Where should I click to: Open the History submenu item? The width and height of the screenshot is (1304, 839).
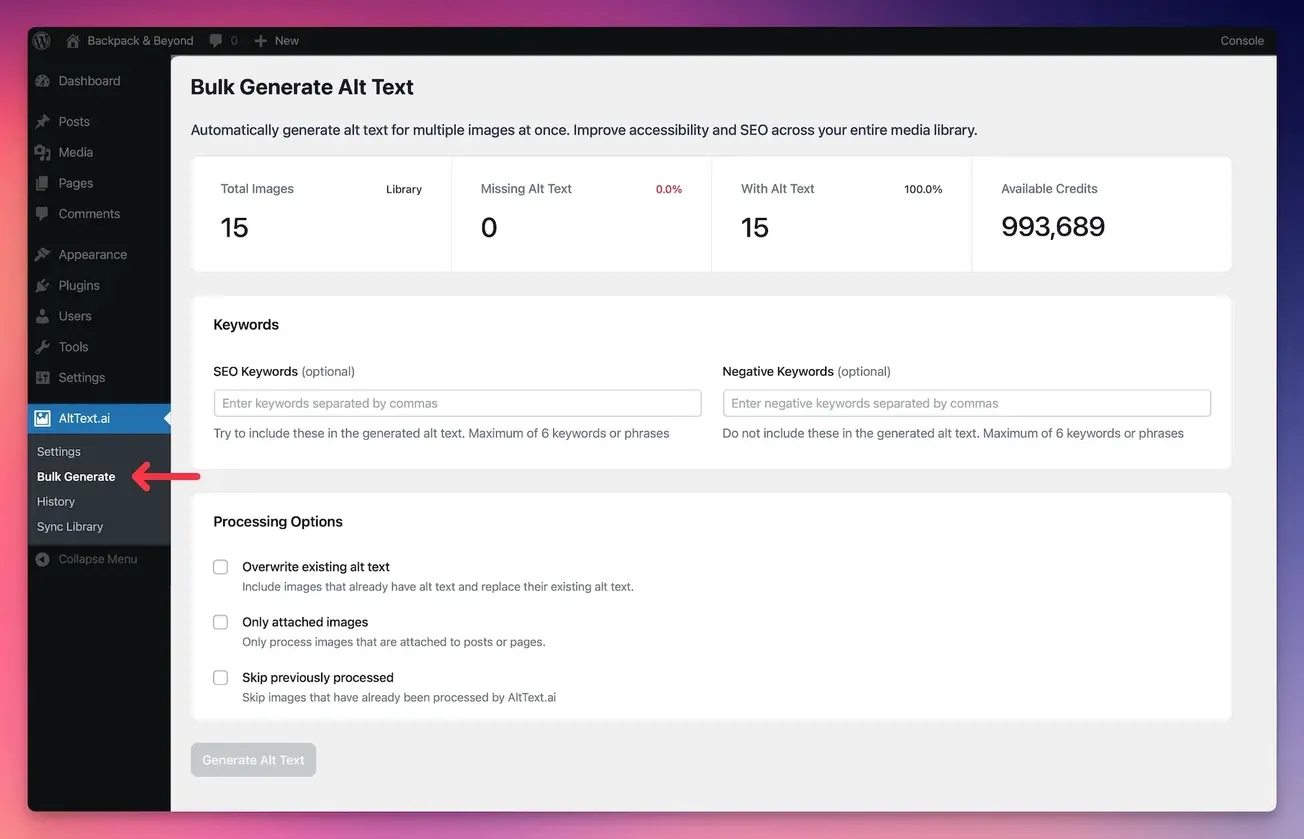click(x=56, y=502)
